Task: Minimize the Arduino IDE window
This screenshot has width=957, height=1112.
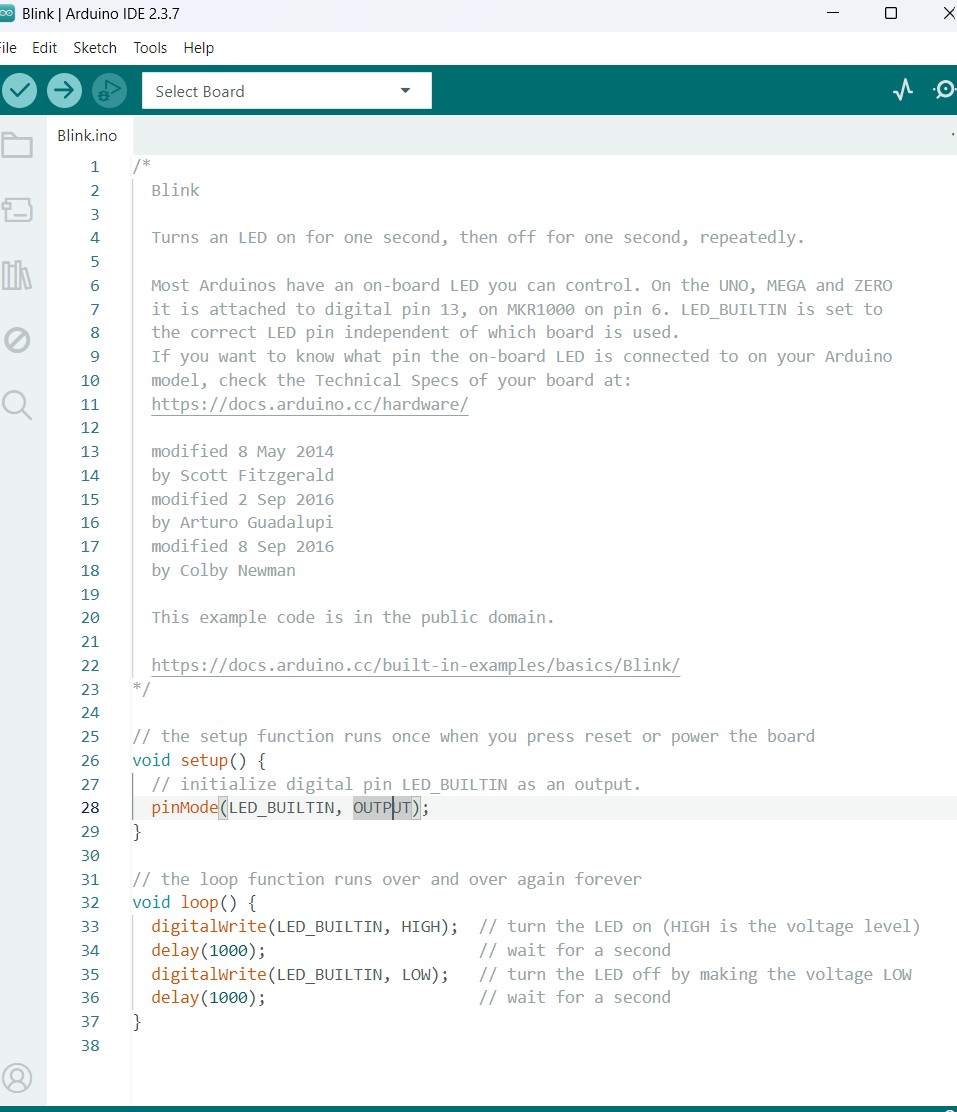Action: 834,13
